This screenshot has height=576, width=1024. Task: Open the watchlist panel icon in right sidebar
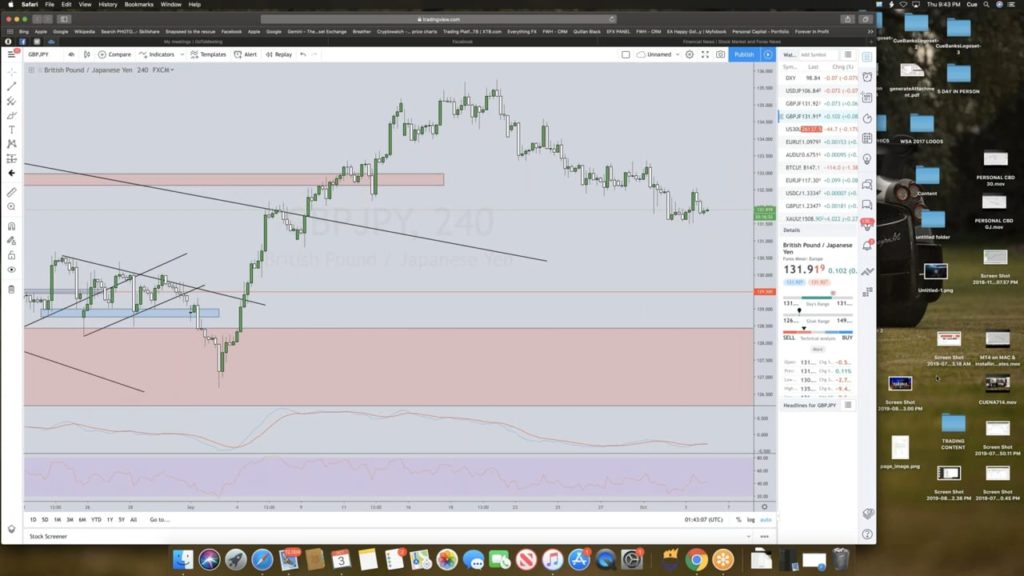pos(867,57)
